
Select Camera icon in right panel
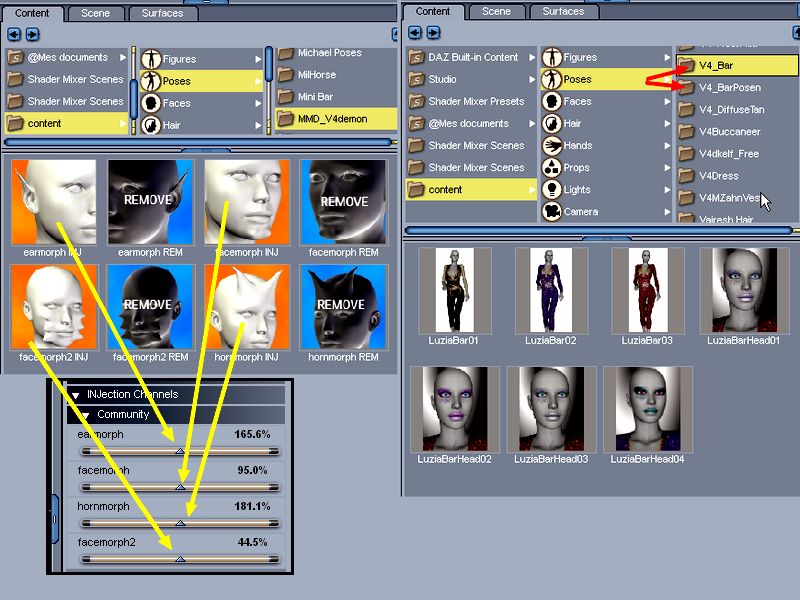tap(552, 211)
